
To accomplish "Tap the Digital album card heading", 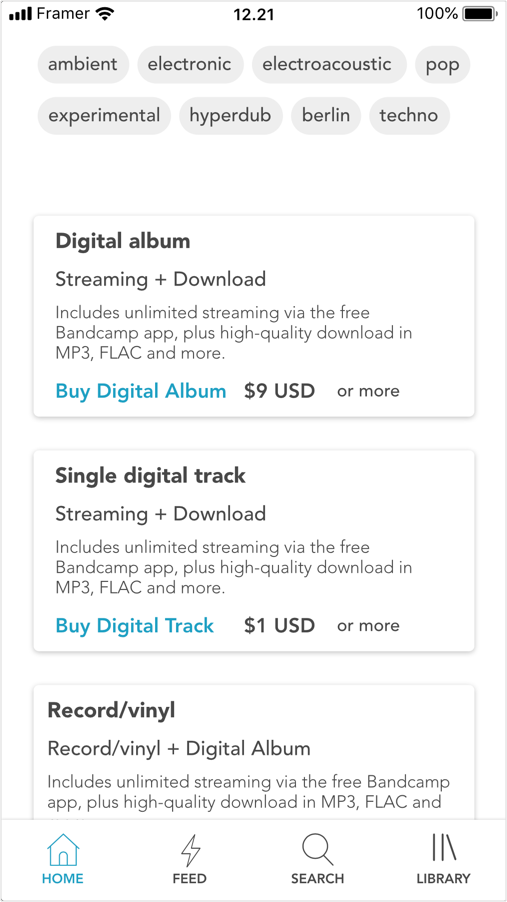I will point(123,241).
